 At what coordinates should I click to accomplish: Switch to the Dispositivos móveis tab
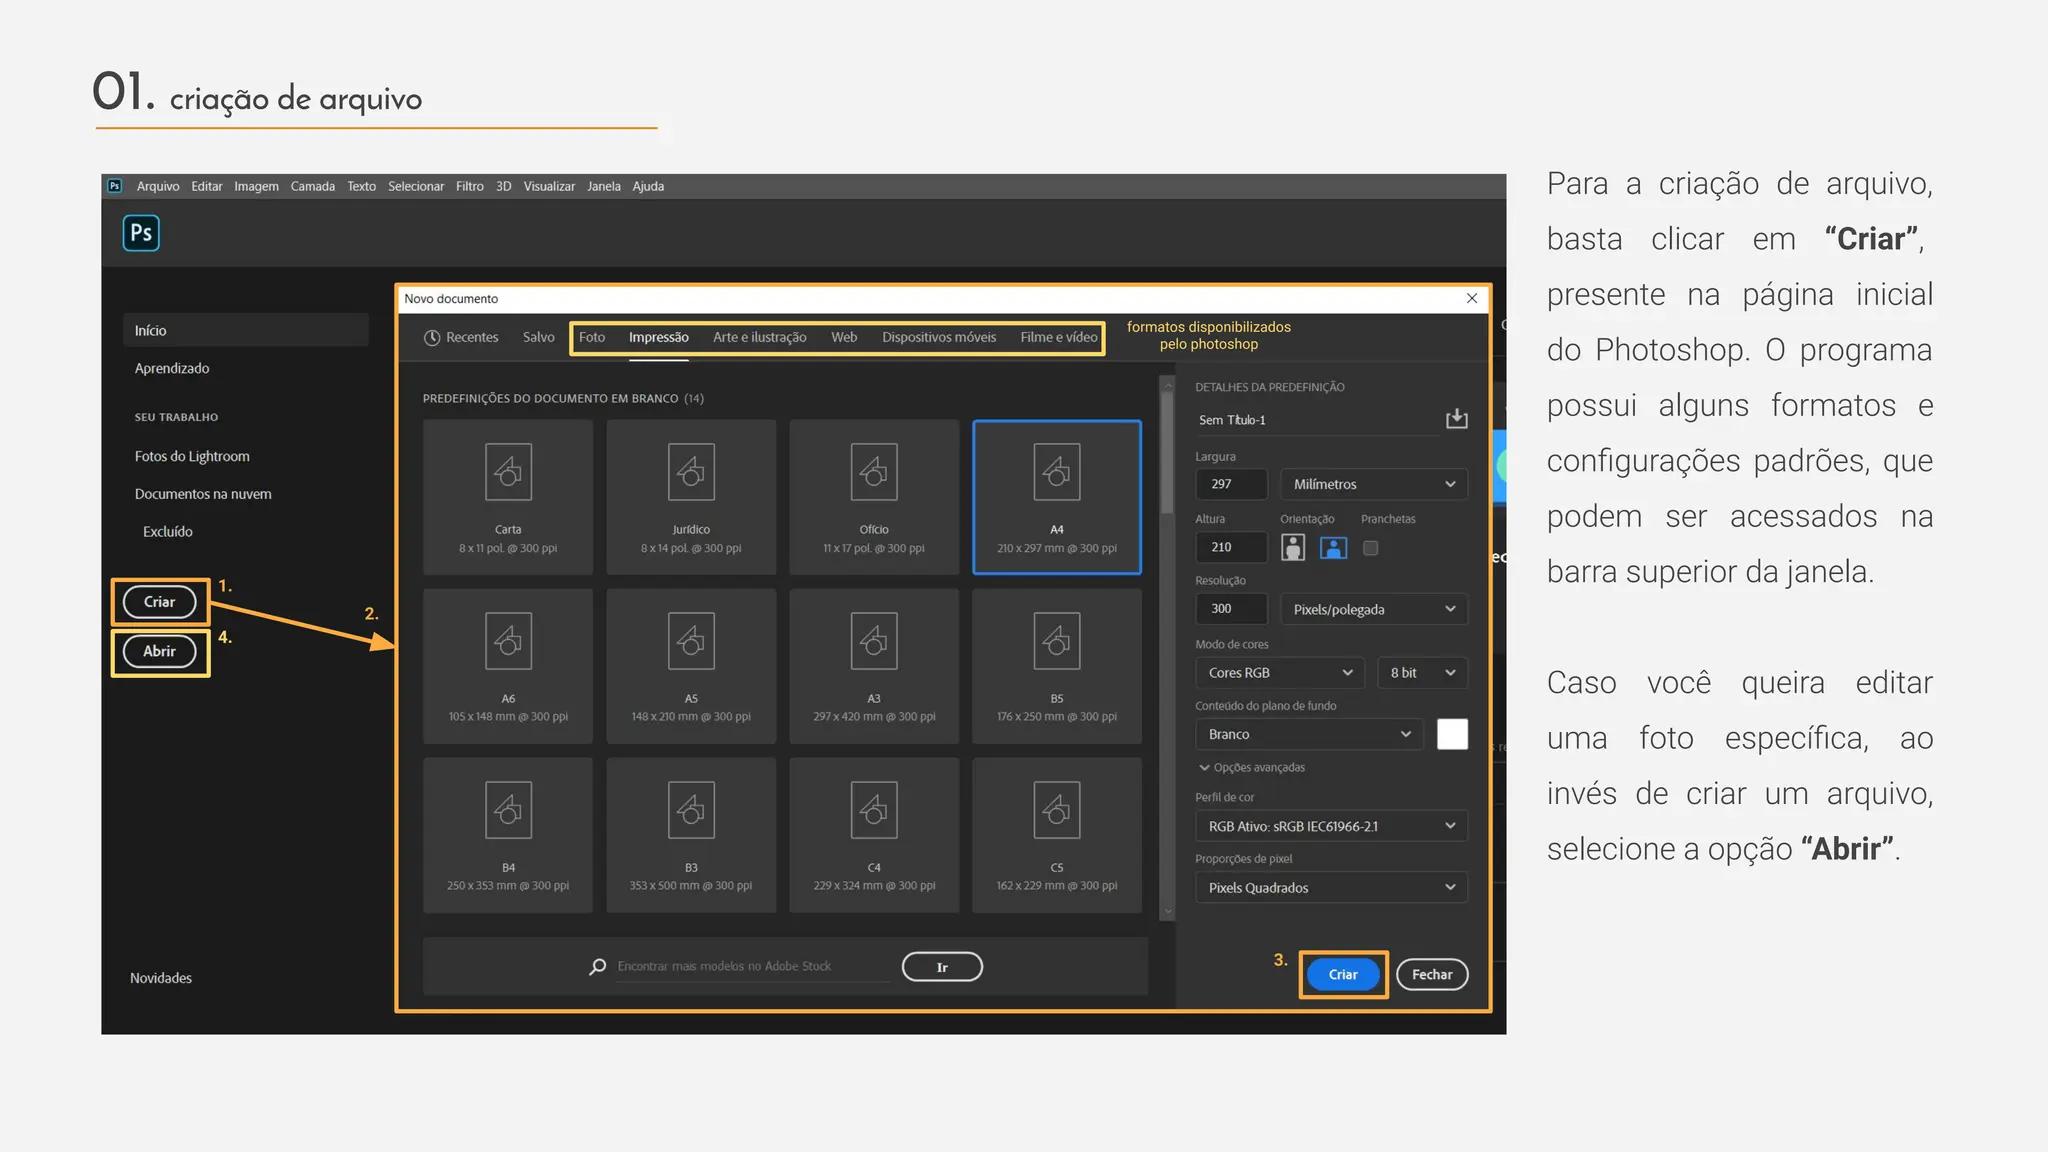coord(939,338)
